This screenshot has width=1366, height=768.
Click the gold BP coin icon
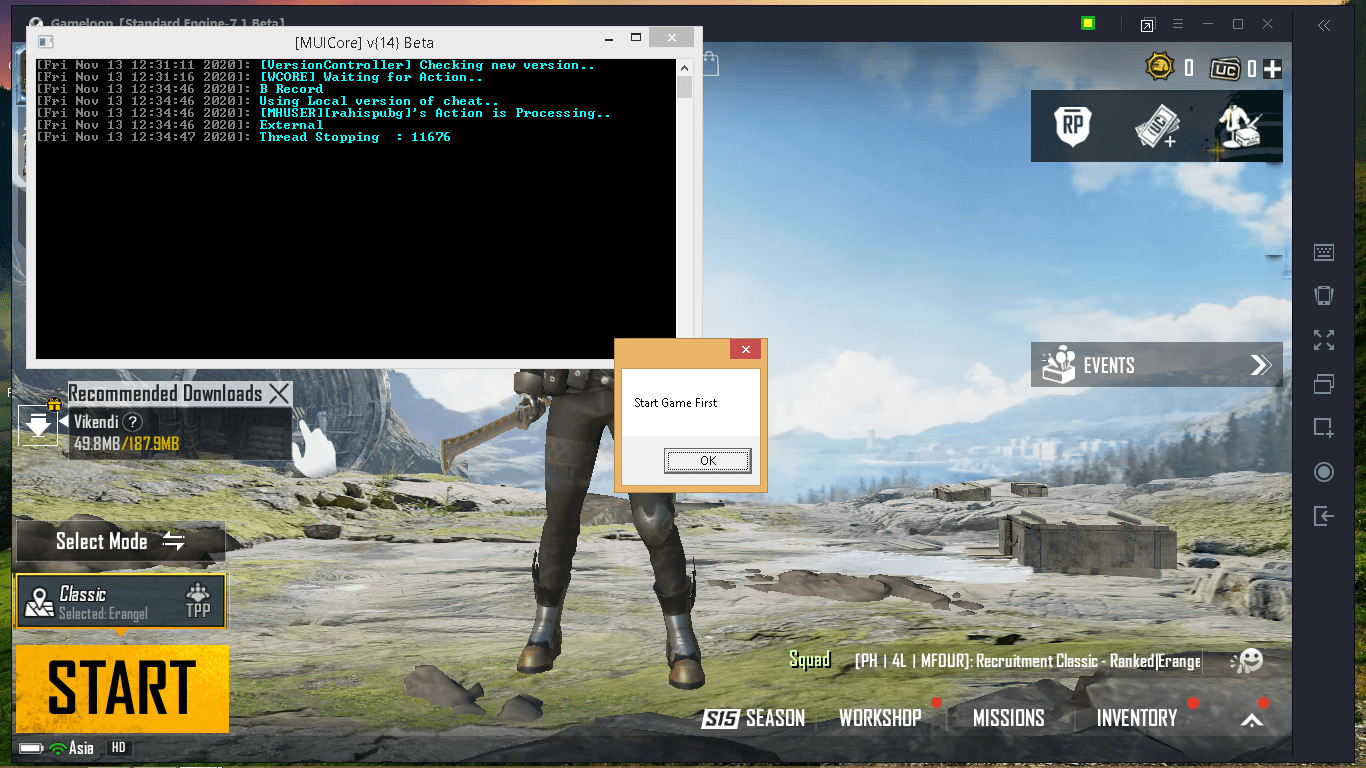tap(1159, 67)
